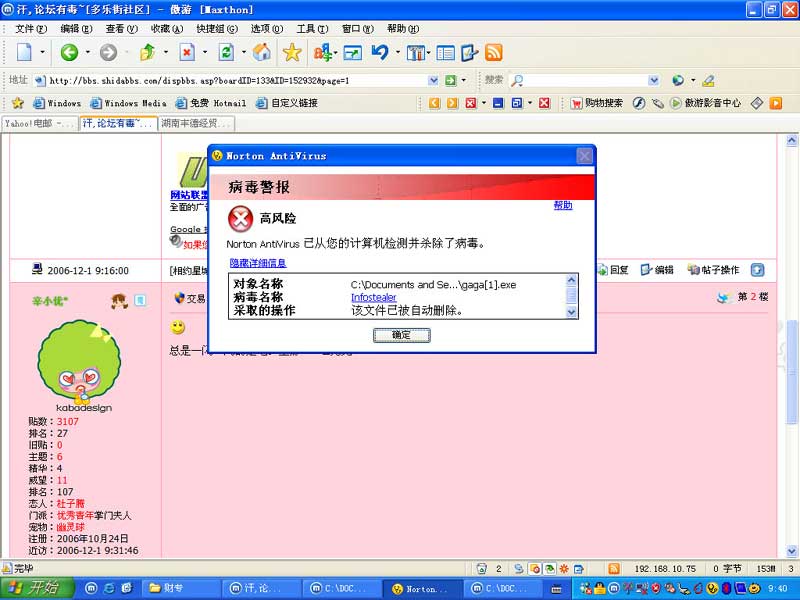Viewport: 800px width, 600px height.
Task: Click the 帮助 link in Norton dialog
Action: coord(563,205)
